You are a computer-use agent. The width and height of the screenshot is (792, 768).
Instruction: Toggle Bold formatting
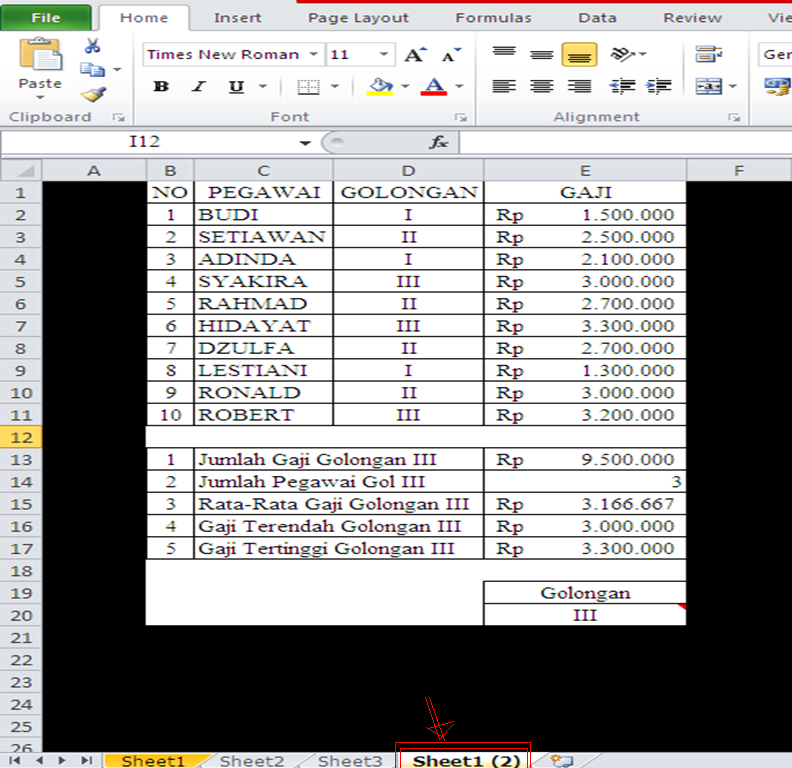point(161,86)
